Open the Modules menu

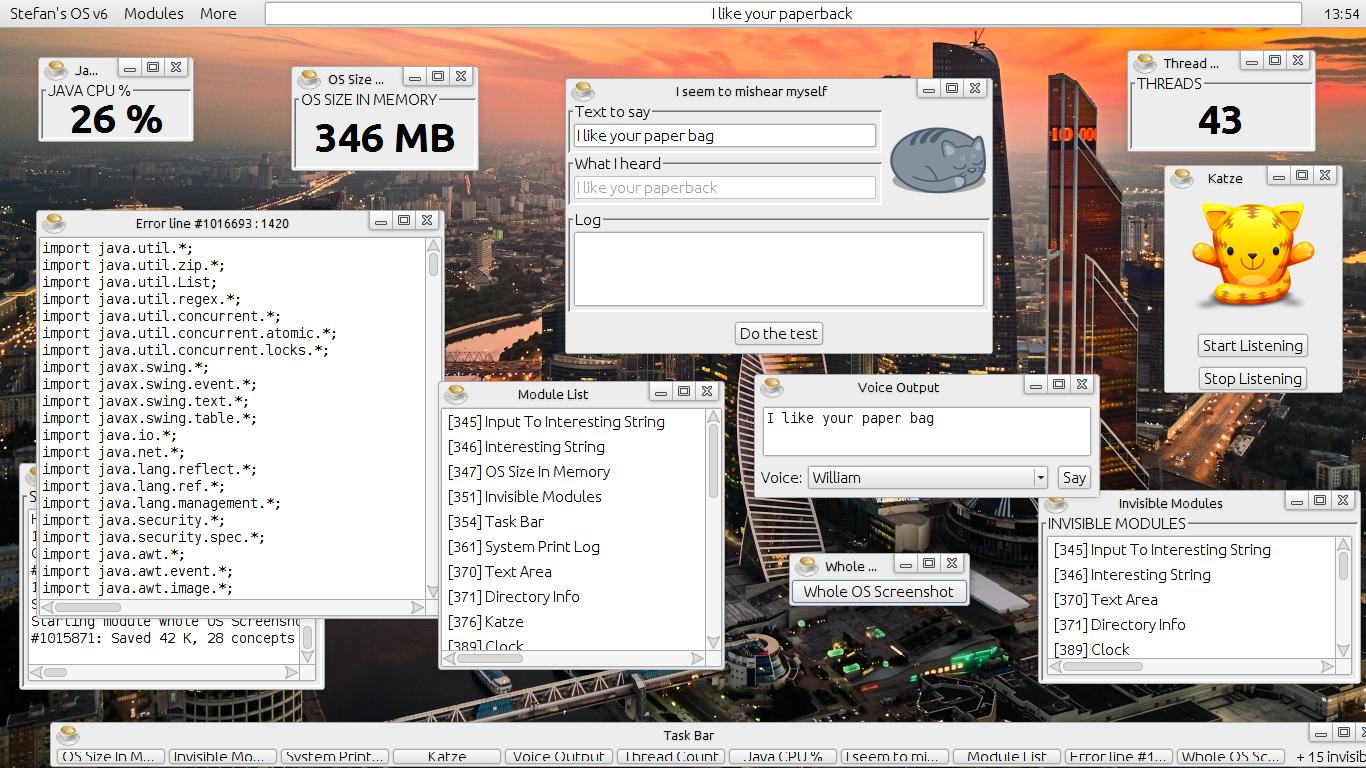click(154, 14)
